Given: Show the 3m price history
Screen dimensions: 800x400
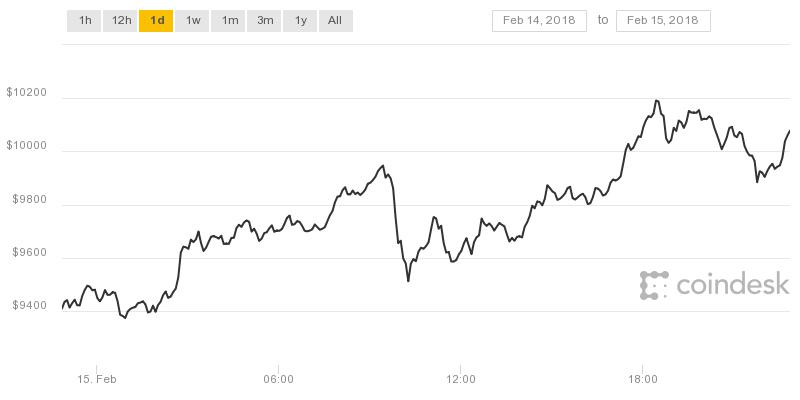Looking at the screenshot, I should point(264,21).
